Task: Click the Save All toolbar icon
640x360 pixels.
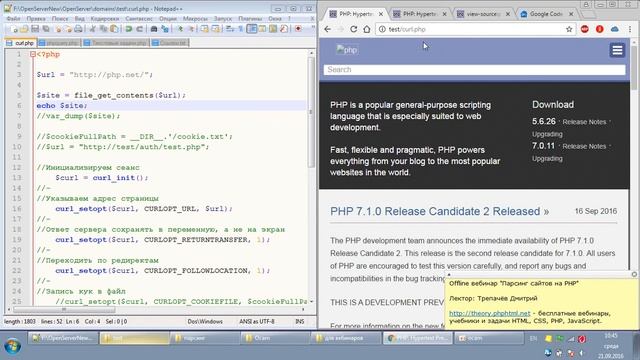Action: (x=46, y=29)
